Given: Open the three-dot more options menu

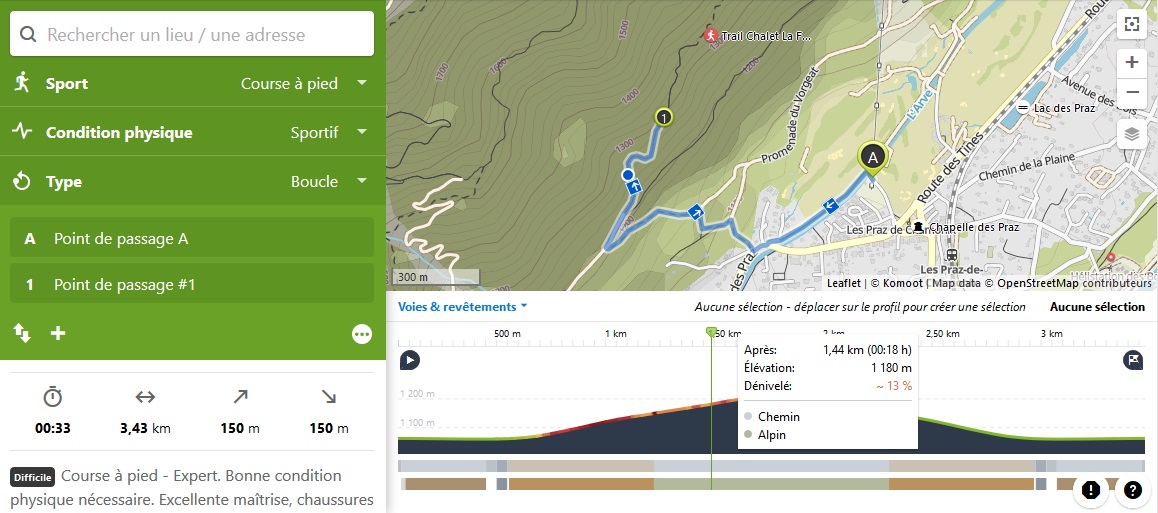Looking at the screenshot, I should pos(362,334).
